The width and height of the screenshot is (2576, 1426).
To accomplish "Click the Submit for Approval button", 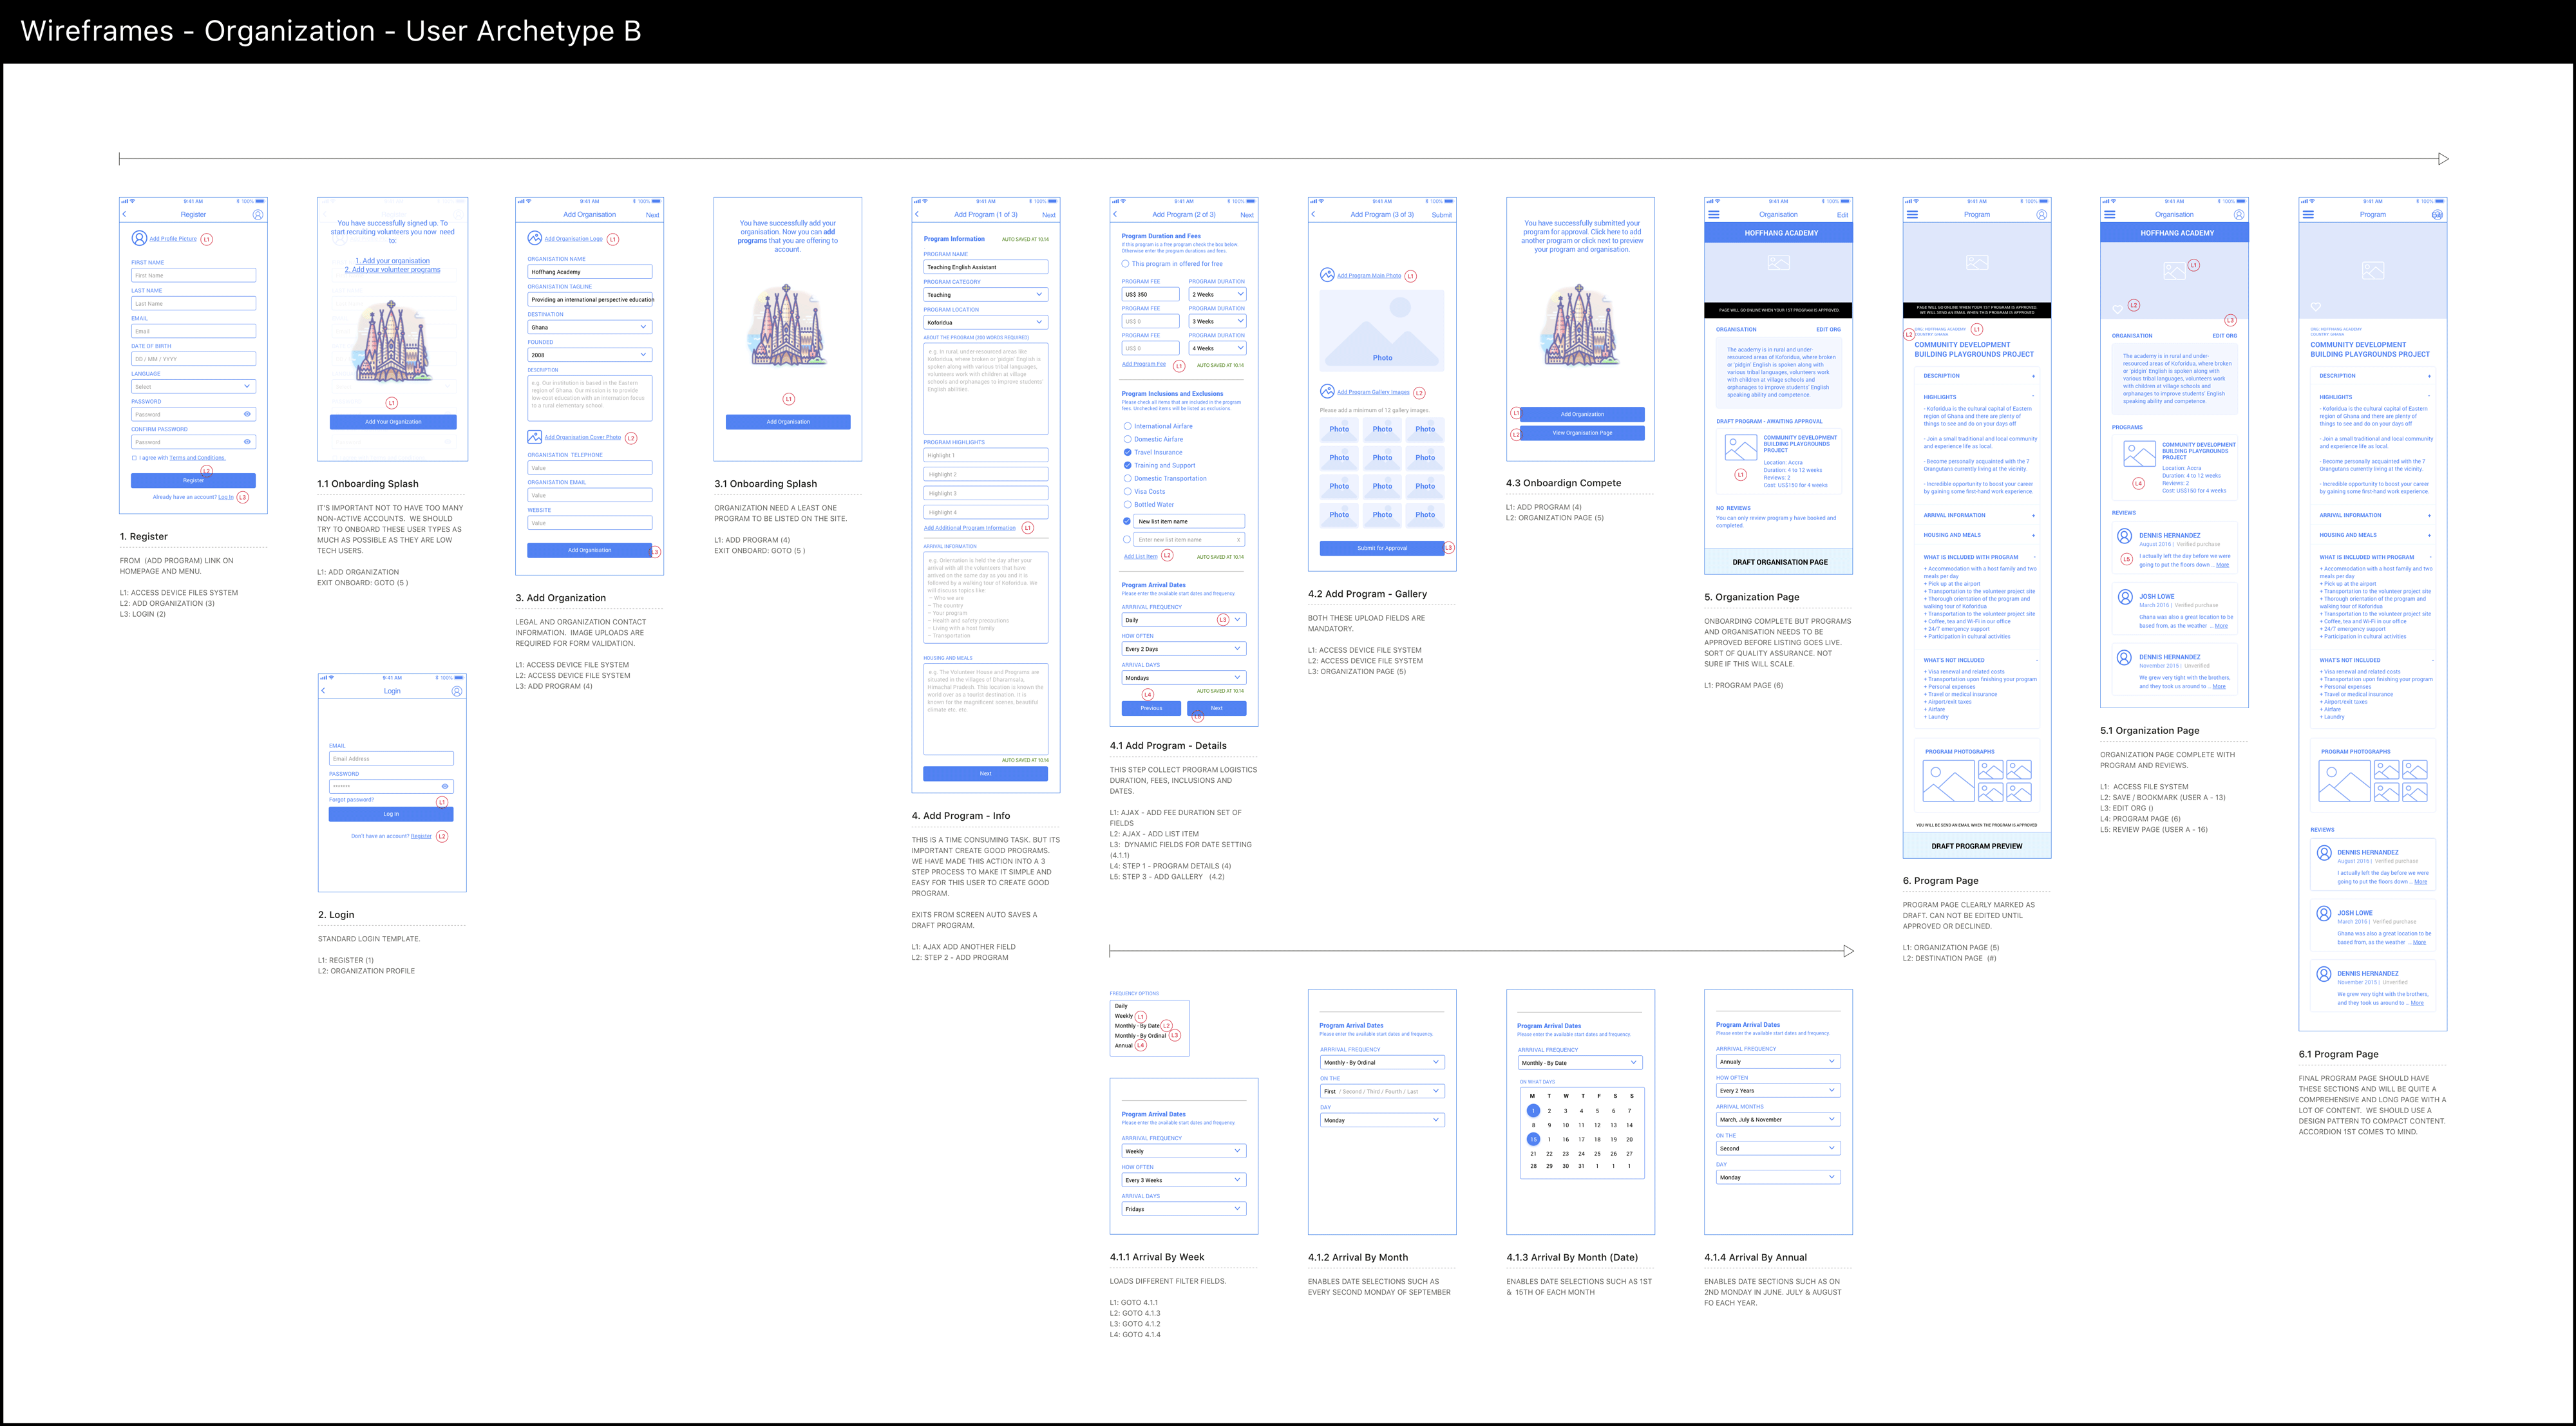I will [1382, 548].
